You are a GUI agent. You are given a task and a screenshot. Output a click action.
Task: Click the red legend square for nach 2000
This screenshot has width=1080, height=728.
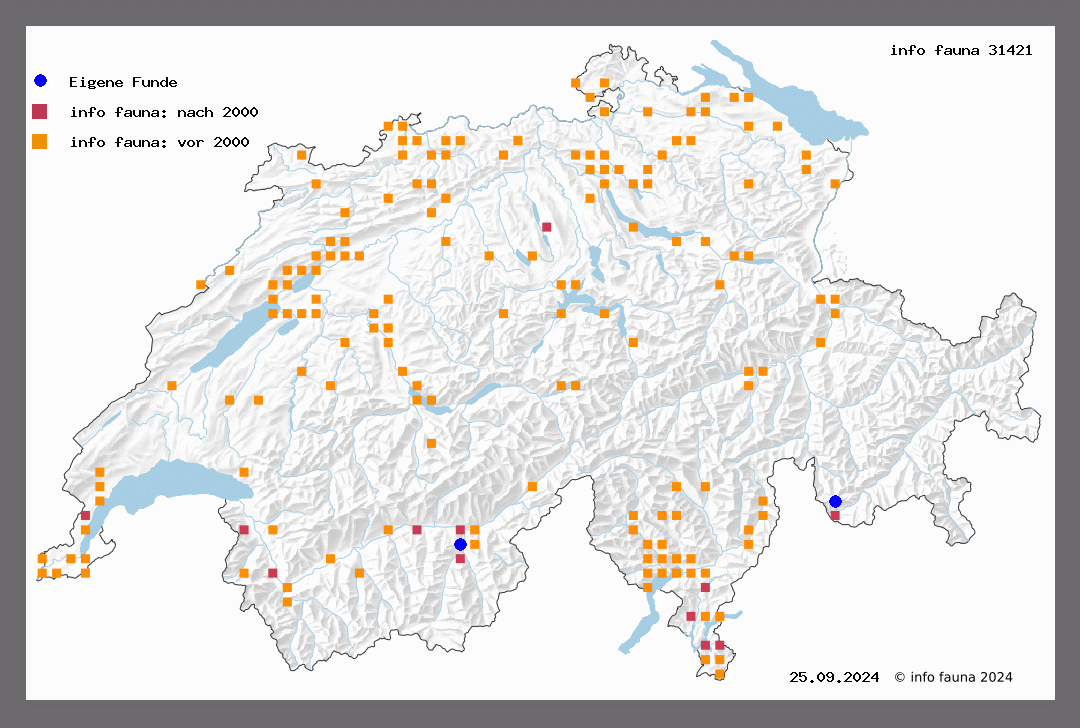point(40,111)
